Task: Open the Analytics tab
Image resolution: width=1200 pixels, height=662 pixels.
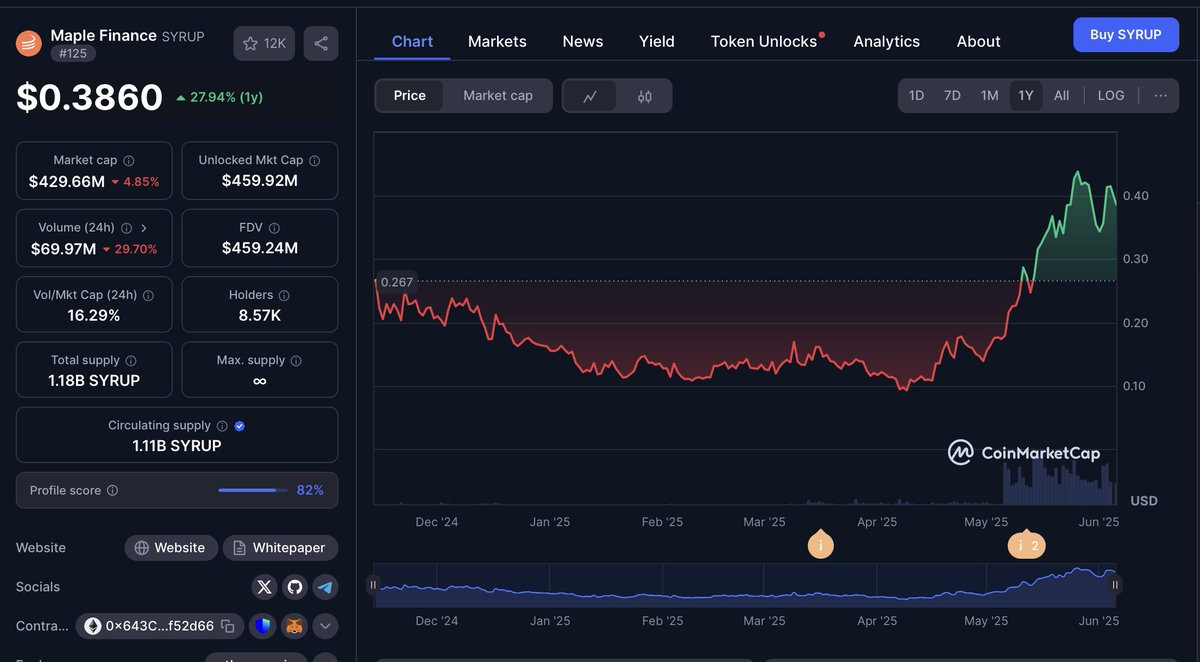Action: pos(886,41)
